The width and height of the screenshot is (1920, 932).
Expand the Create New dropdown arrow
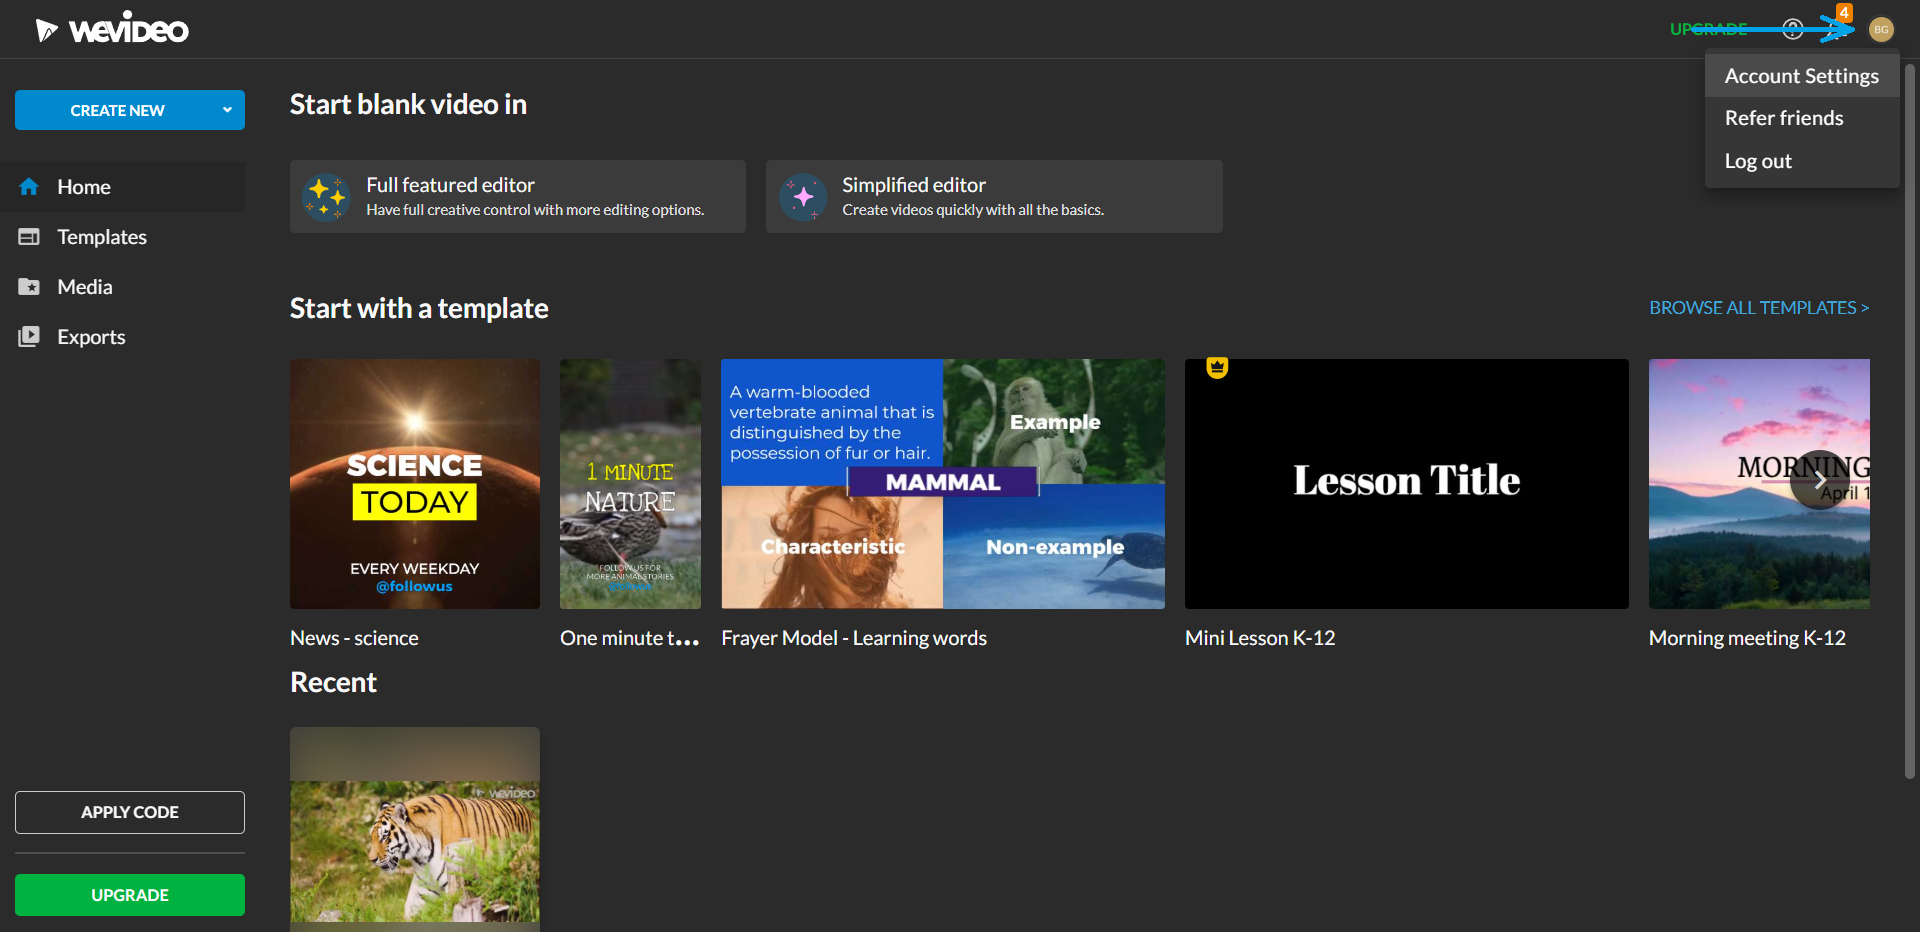coord(227,110)
